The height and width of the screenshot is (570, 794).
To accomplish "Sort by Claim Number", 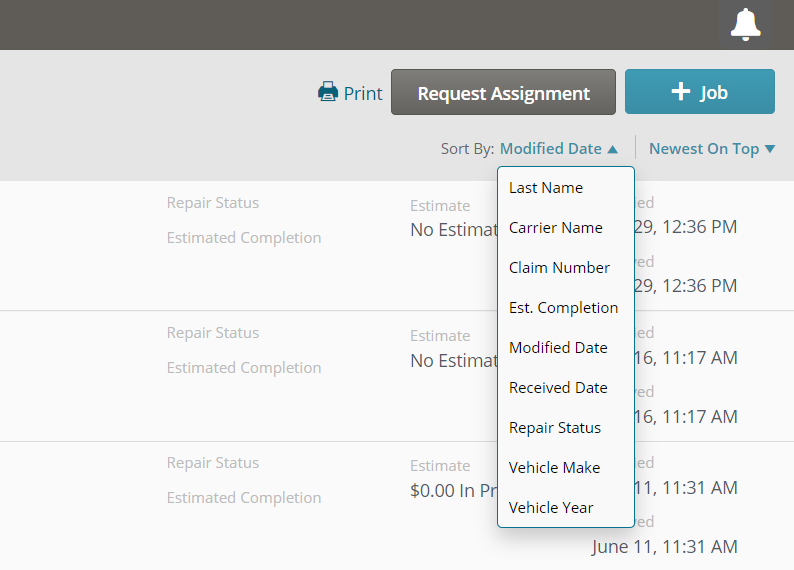I will coord(566,268).
